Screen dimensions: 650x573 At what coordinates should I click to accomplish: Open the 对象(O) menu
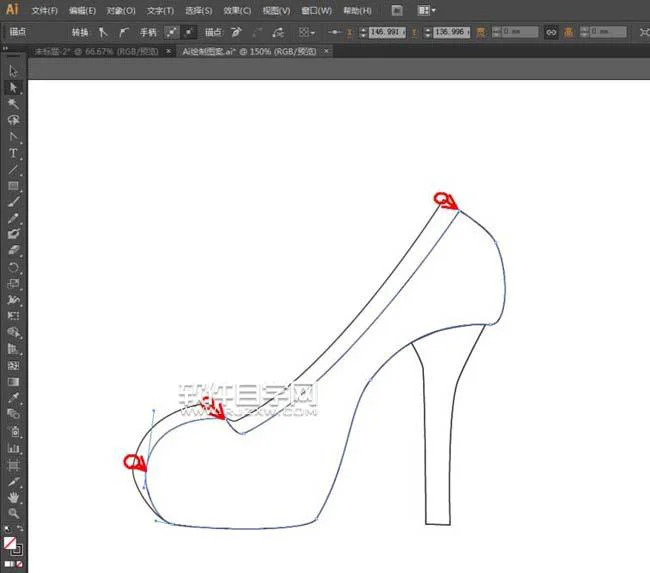(121, 10)
